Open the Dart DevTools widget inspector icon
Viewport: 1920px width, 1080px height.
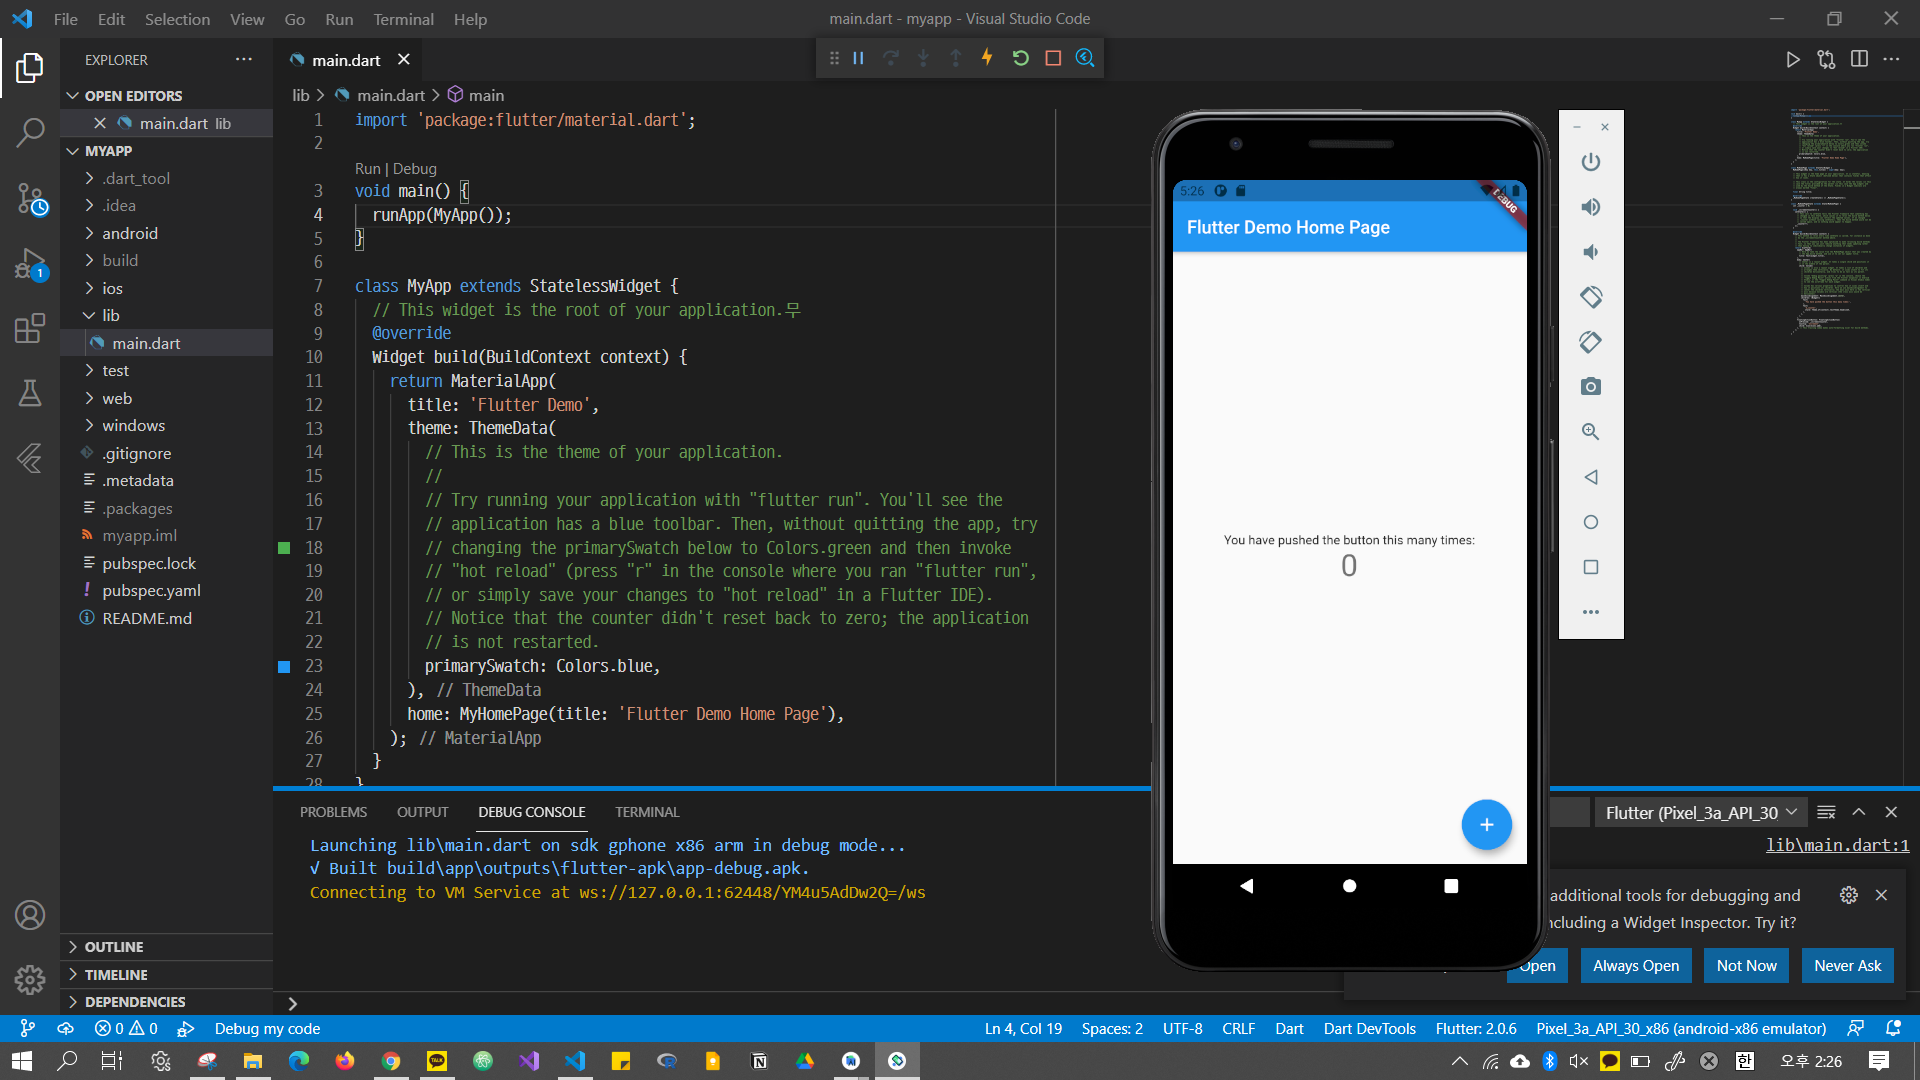(1085, 58)
